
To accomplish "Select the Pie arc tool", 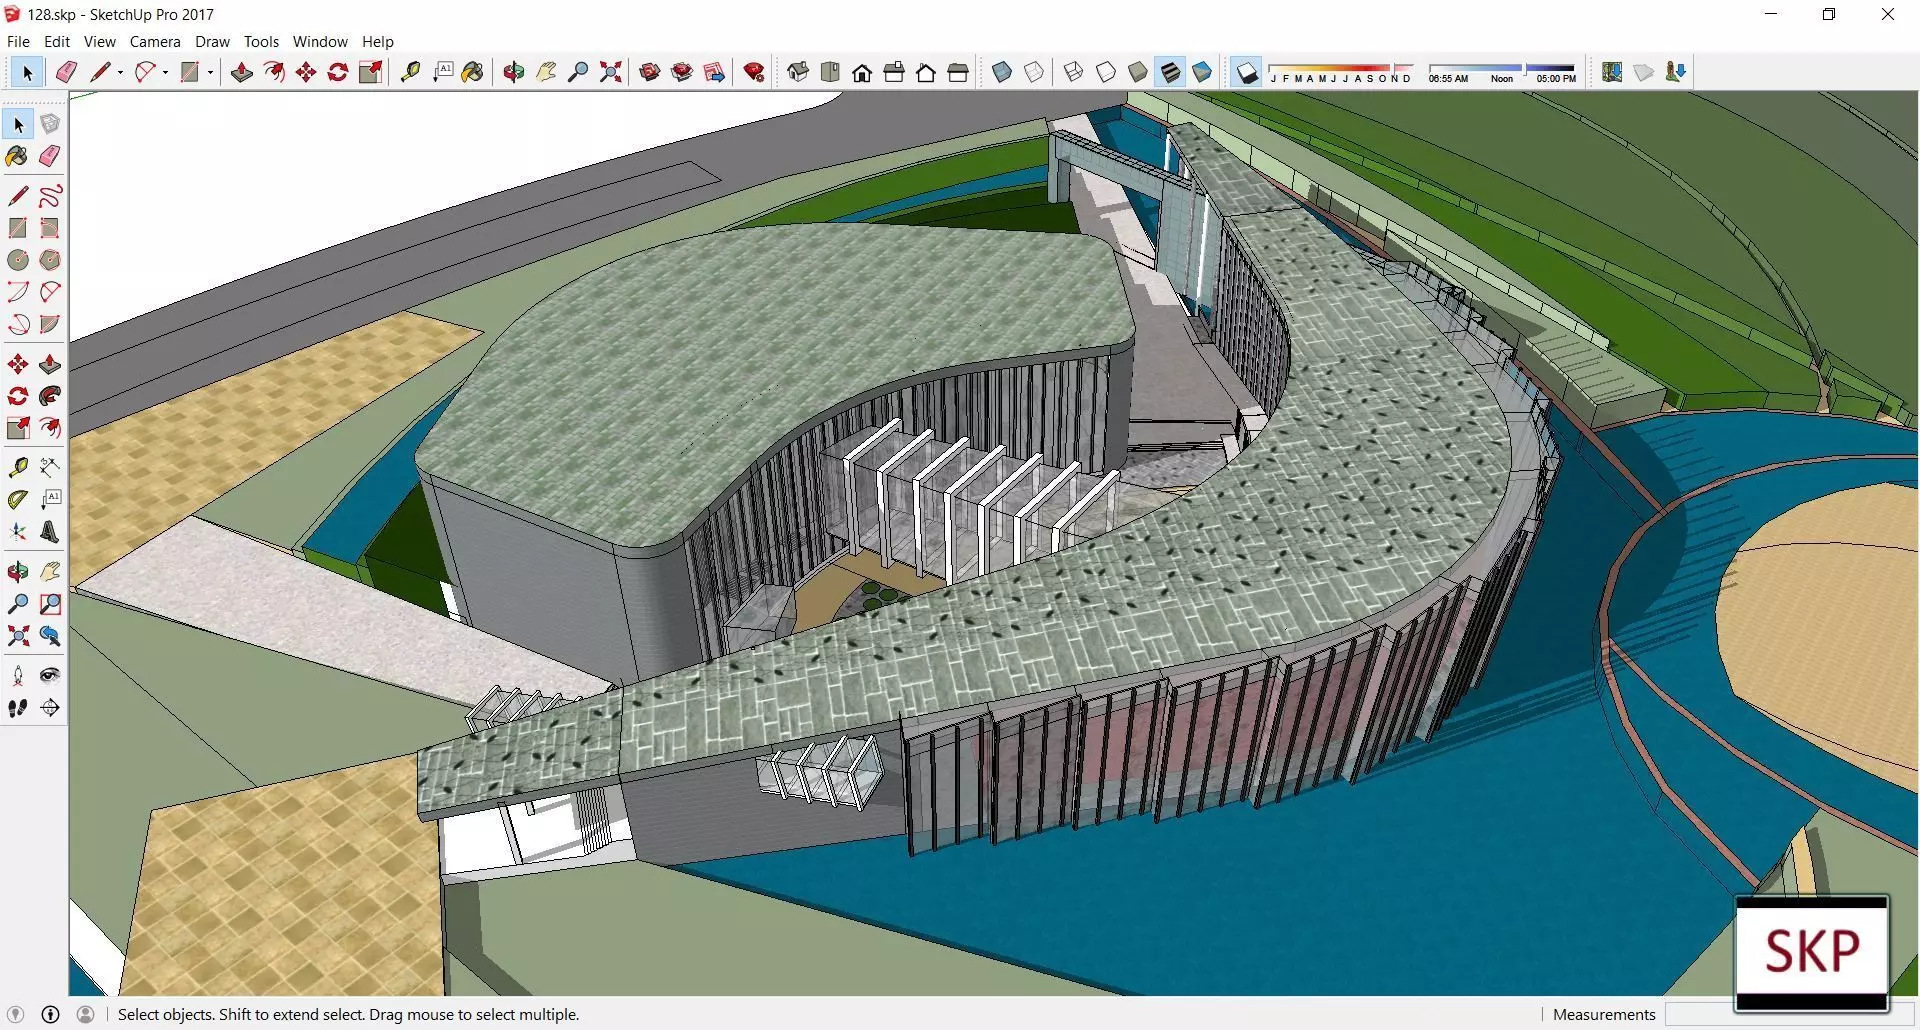I will (x=50, y=324).
